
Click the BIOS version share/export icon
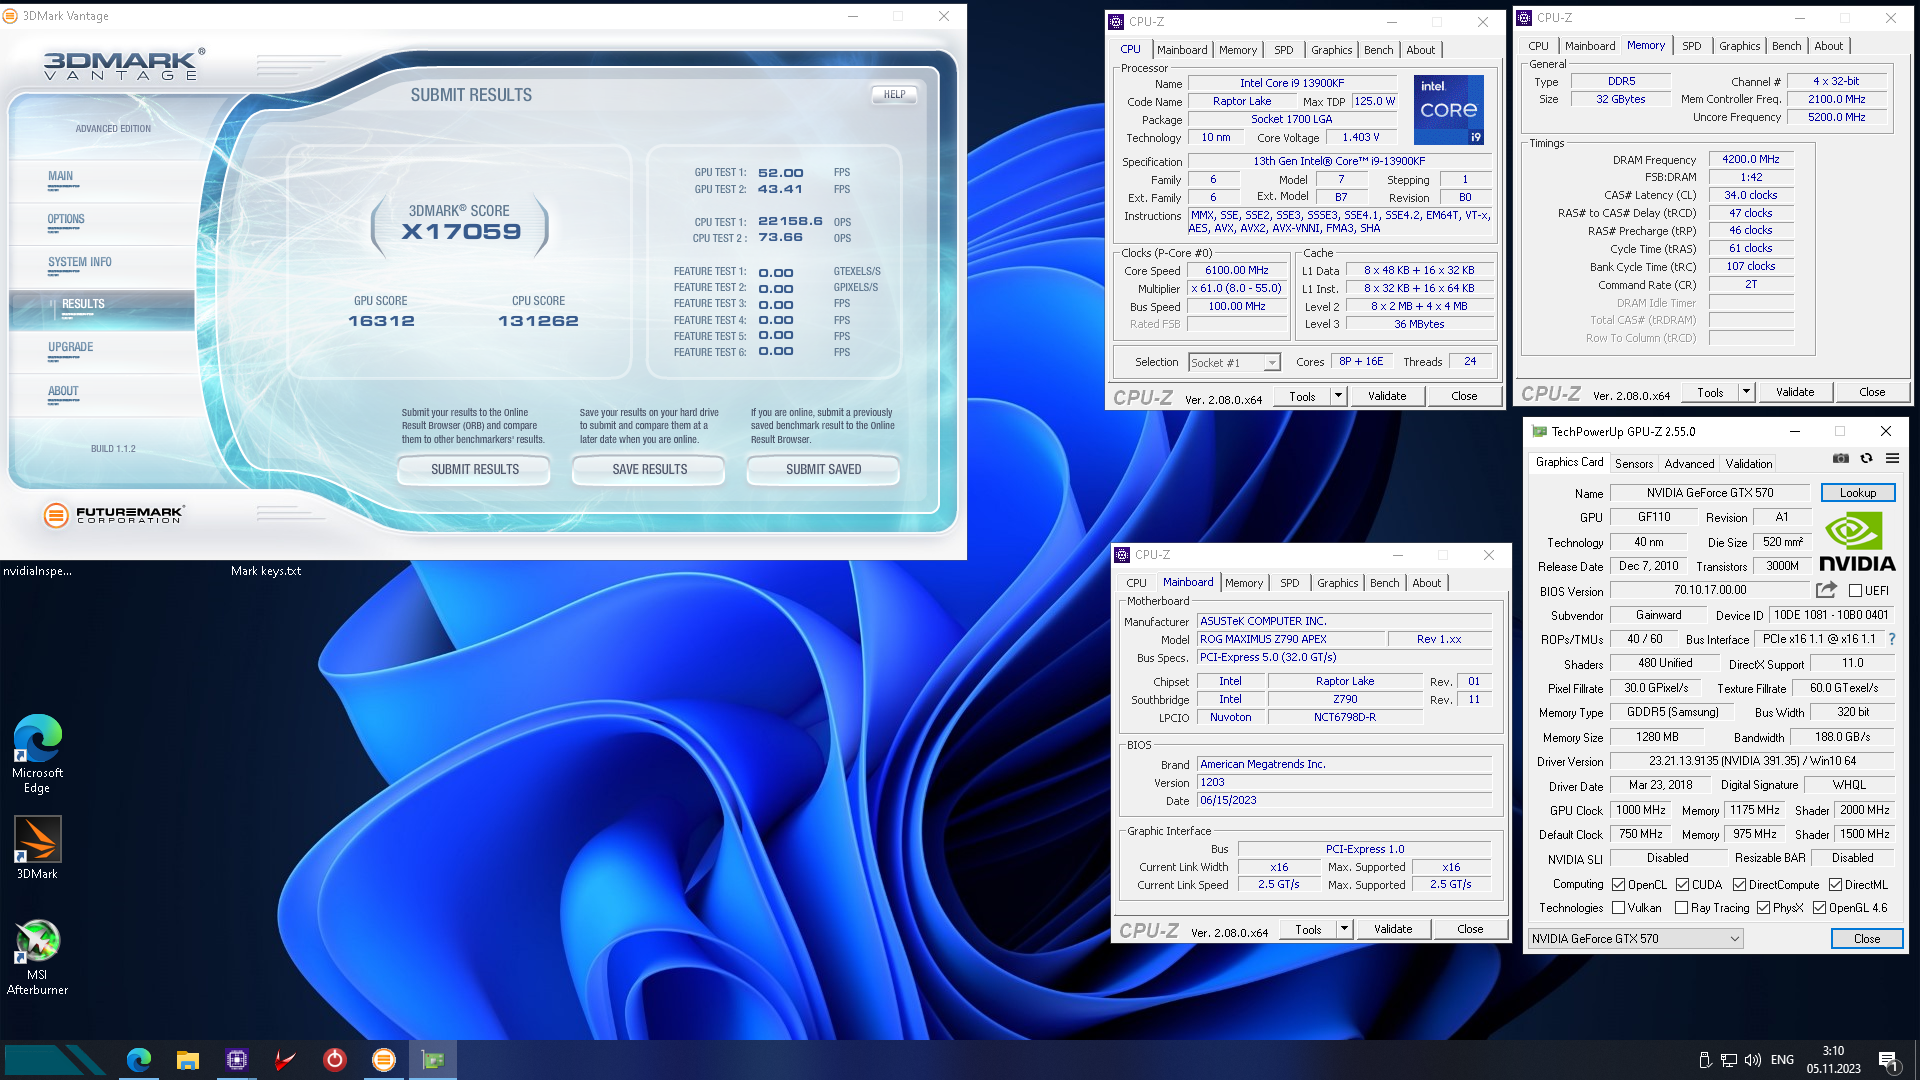pos(1826,590)
